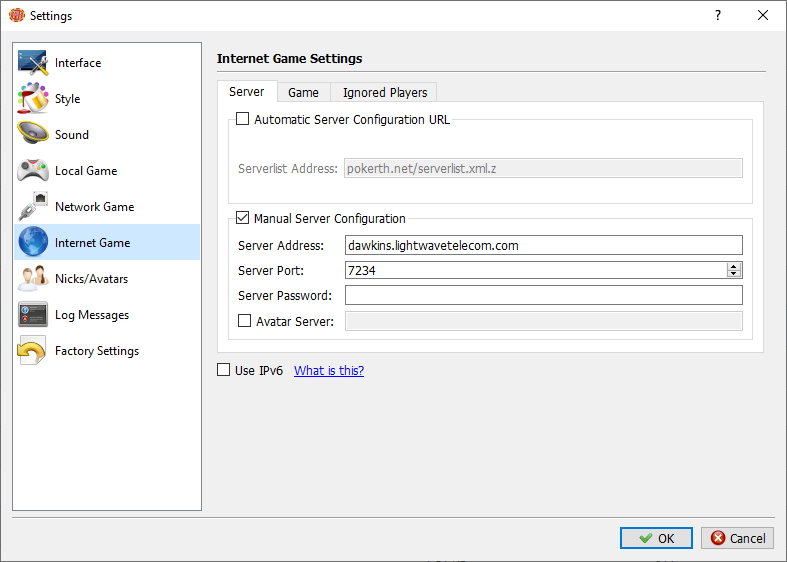Switch to the Server tab
Screen dimensions: 787x562
point(246,92)
